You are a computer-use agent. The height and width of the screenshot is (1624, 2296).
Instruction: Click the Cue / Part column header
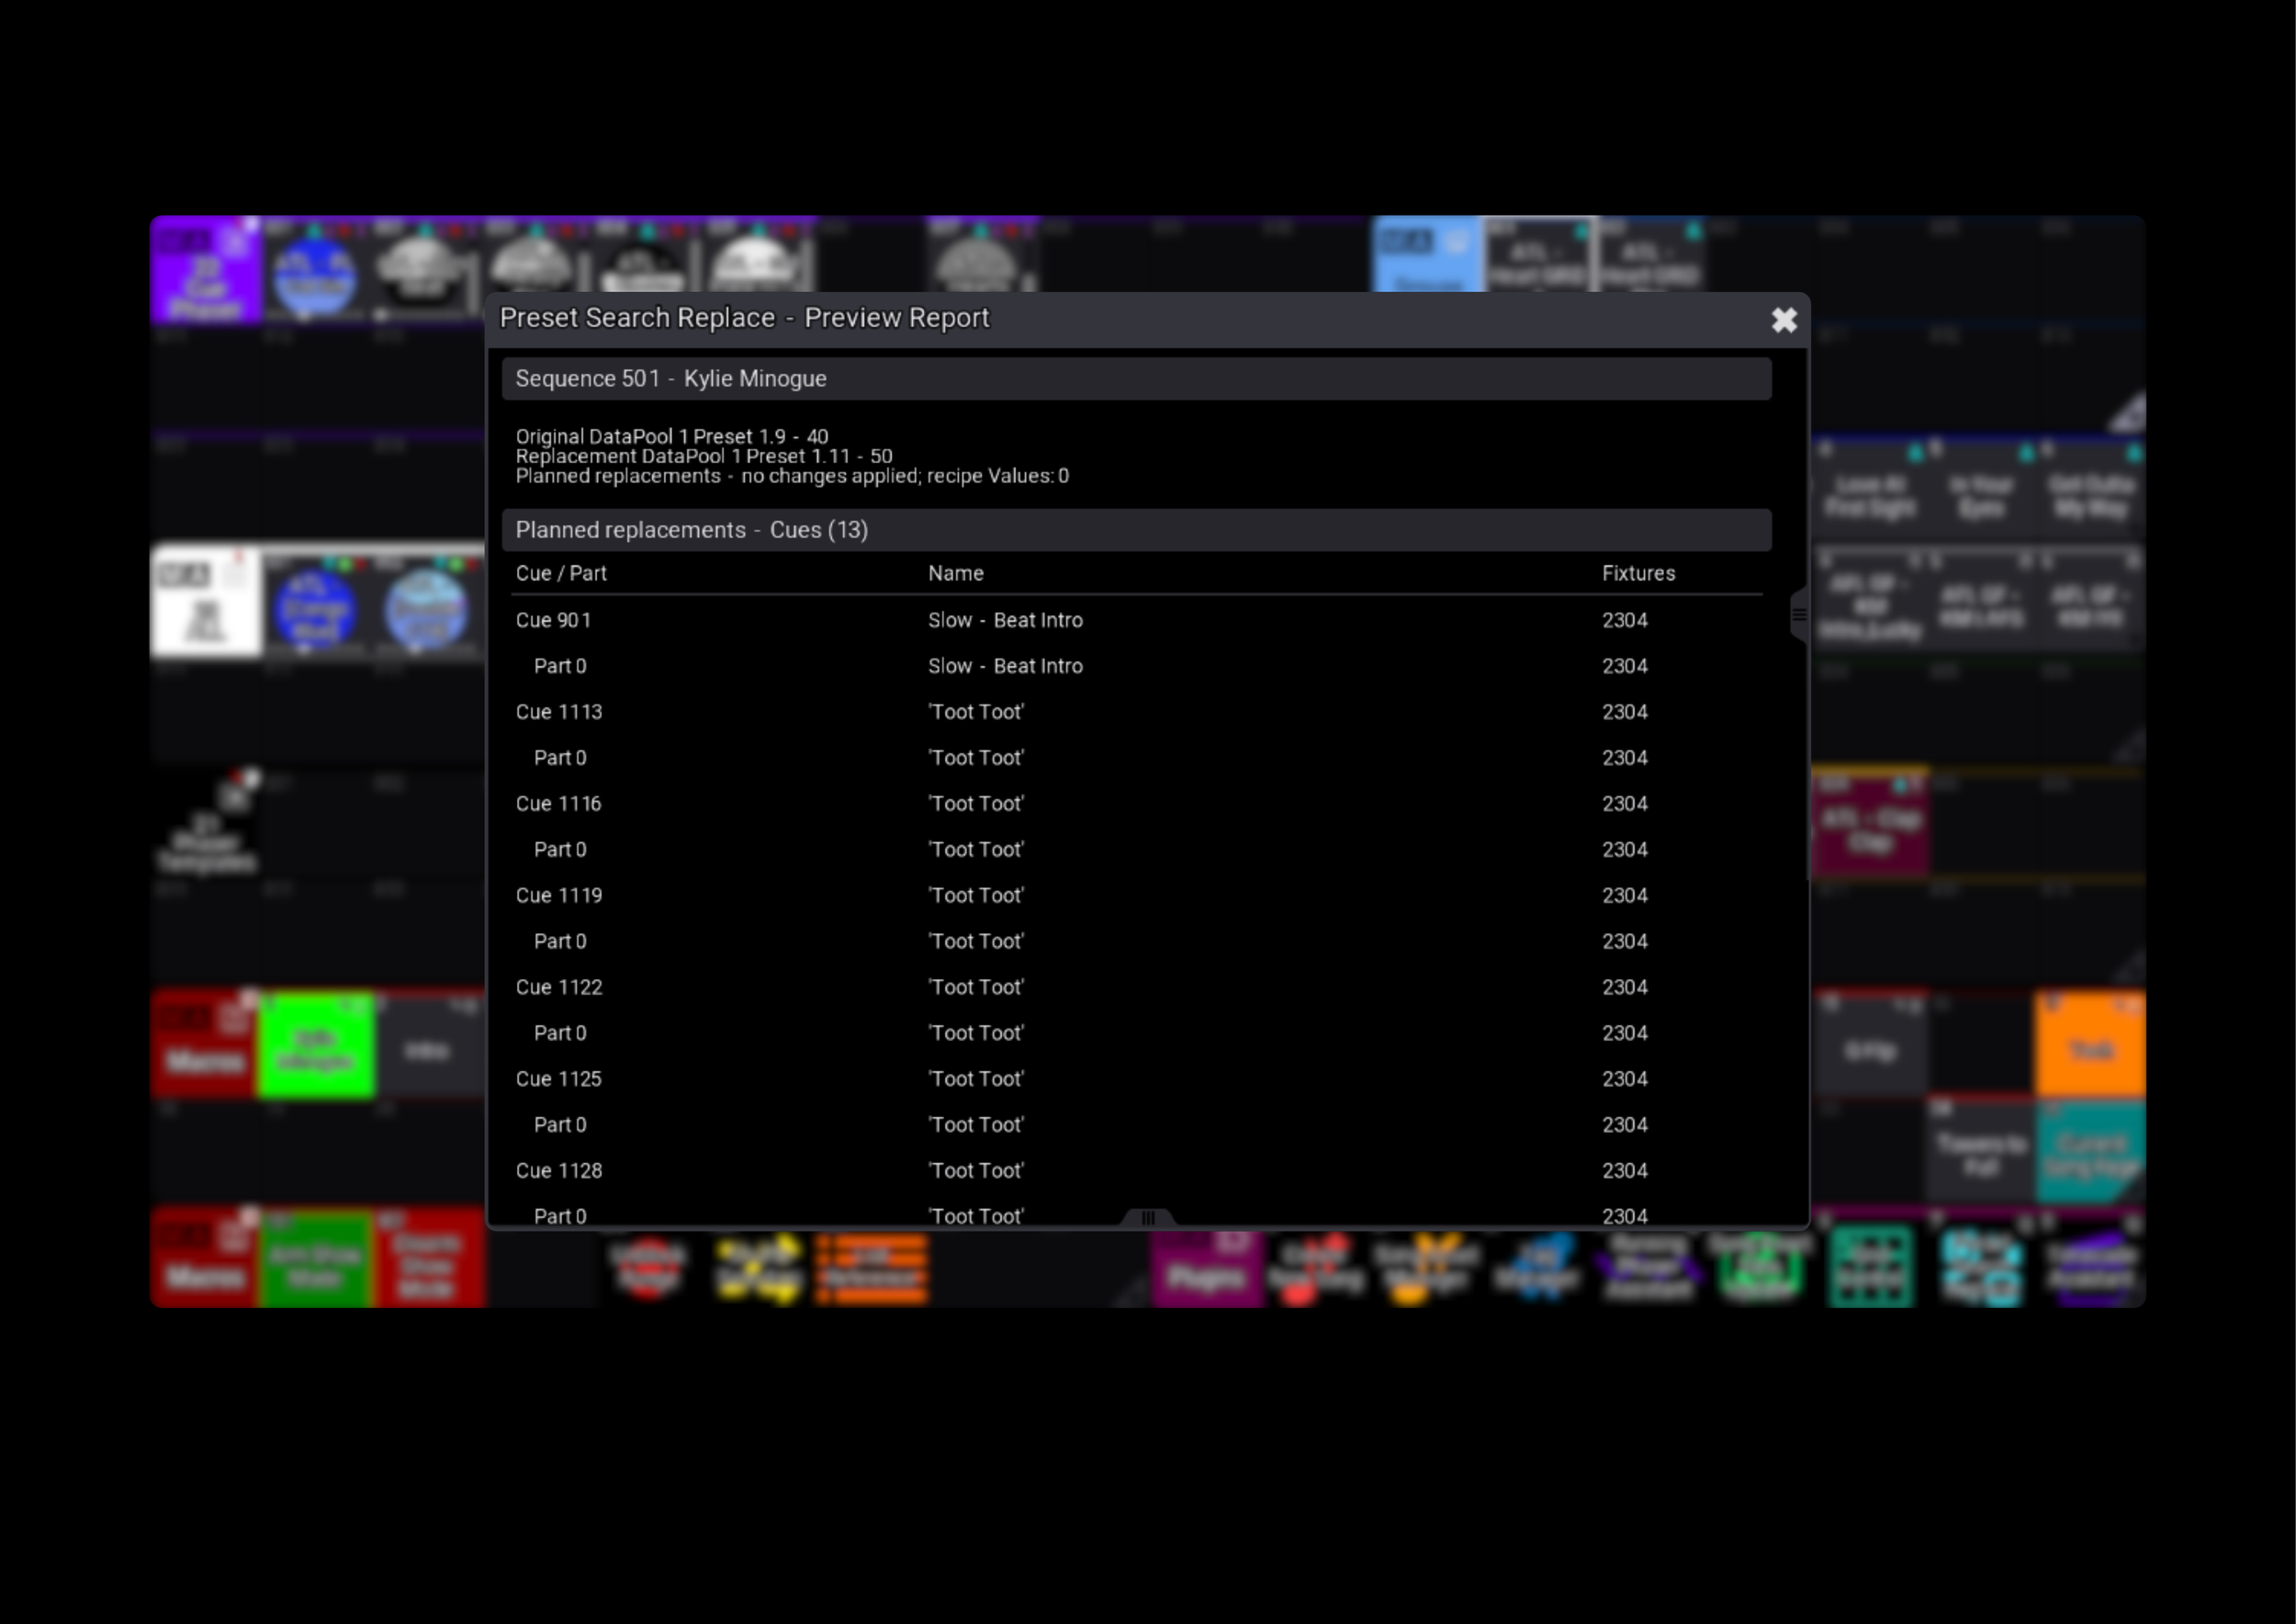click(561, 573)
